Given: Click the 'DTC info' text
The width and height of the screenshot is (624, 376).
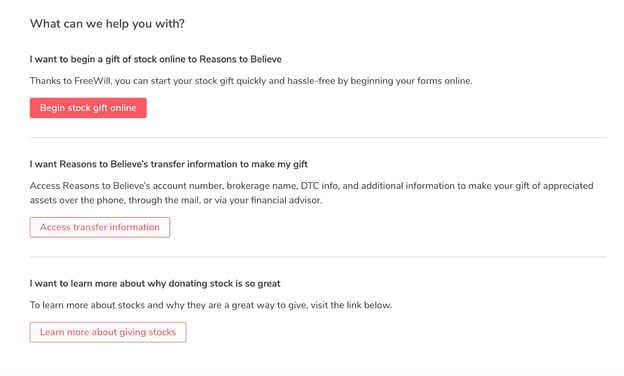Looking at the screenshot, I should tap(319, 186).
